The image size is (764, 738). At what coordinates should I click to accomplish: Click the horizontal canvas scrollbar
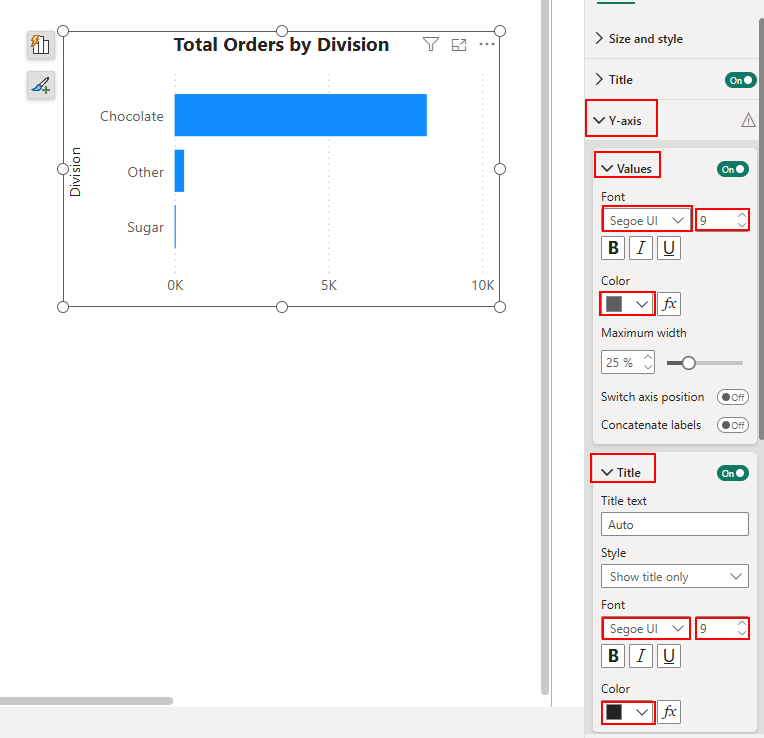pos(86,701)
